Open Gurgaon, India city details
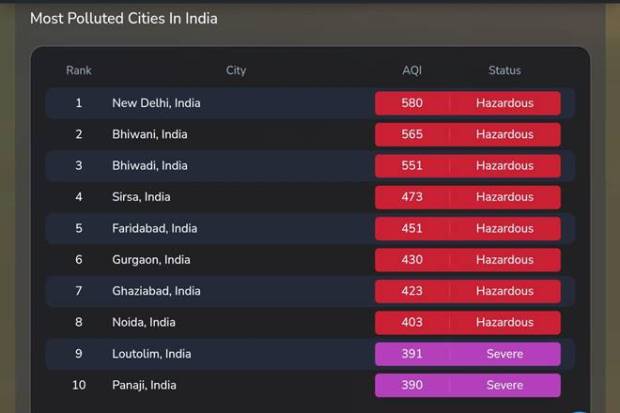Screen dimensions: 620x413 point(151,259)
